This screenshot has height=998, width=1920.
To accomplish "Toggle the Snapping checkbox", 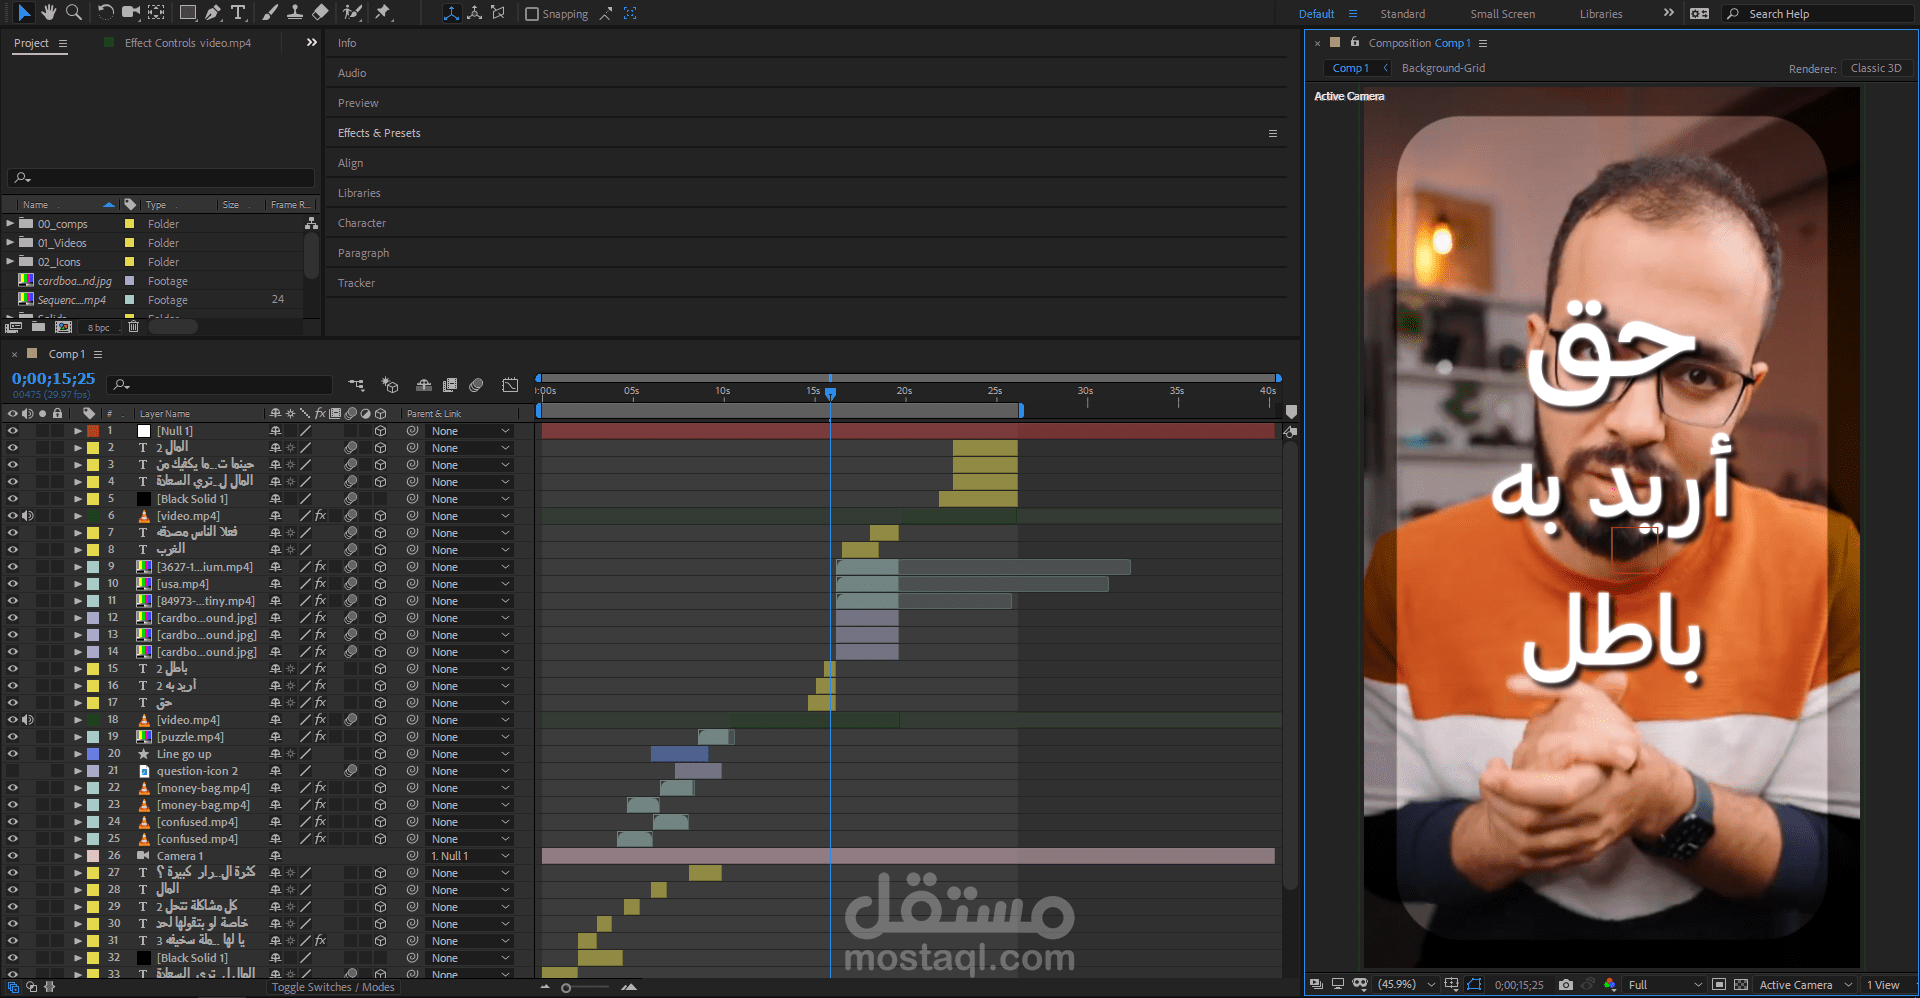I will tap(532, 14).
